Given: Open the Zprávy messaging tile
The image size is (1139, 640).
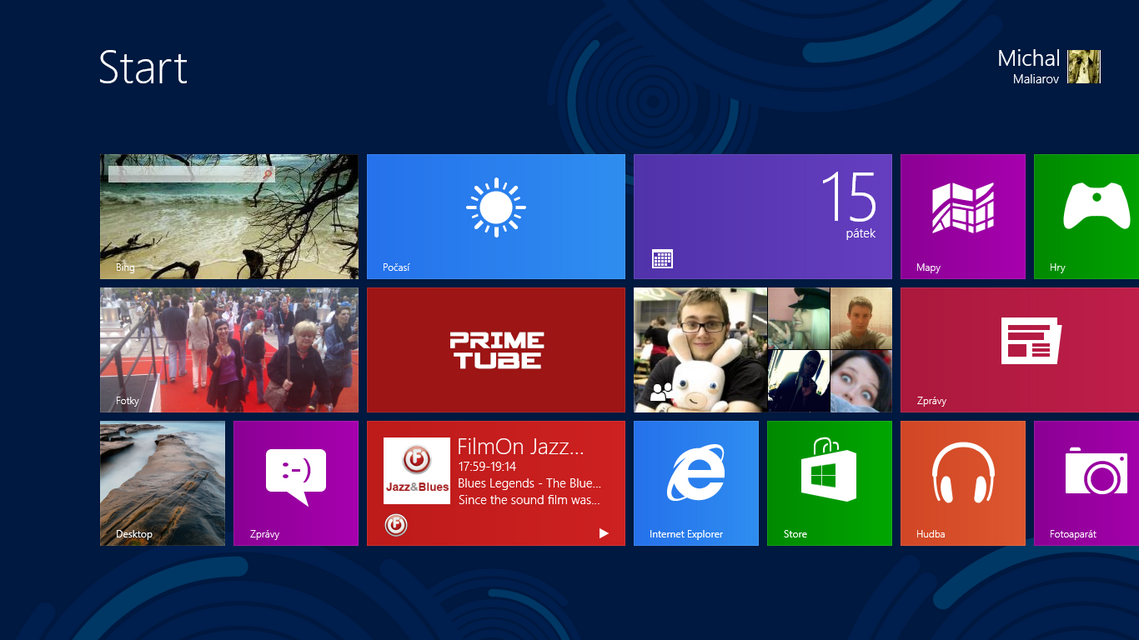Looking at the screenshot, I should click(296, 483).
